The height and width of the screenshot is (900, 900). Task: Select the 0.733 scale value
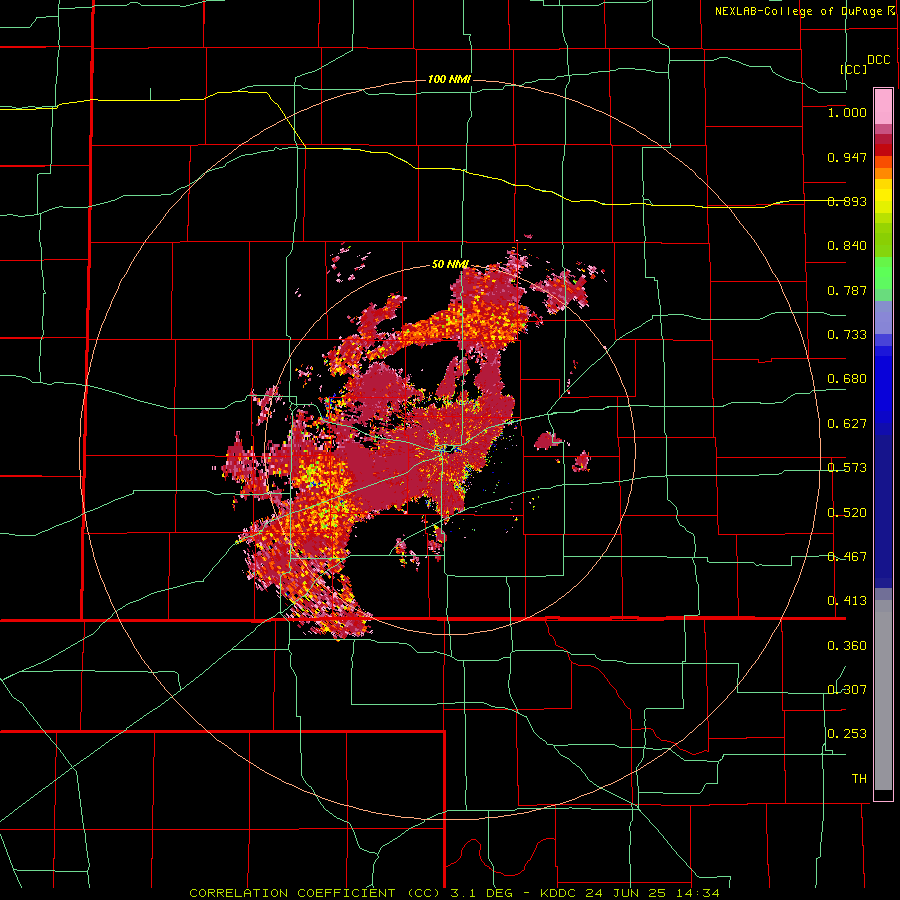click(847, 335)
